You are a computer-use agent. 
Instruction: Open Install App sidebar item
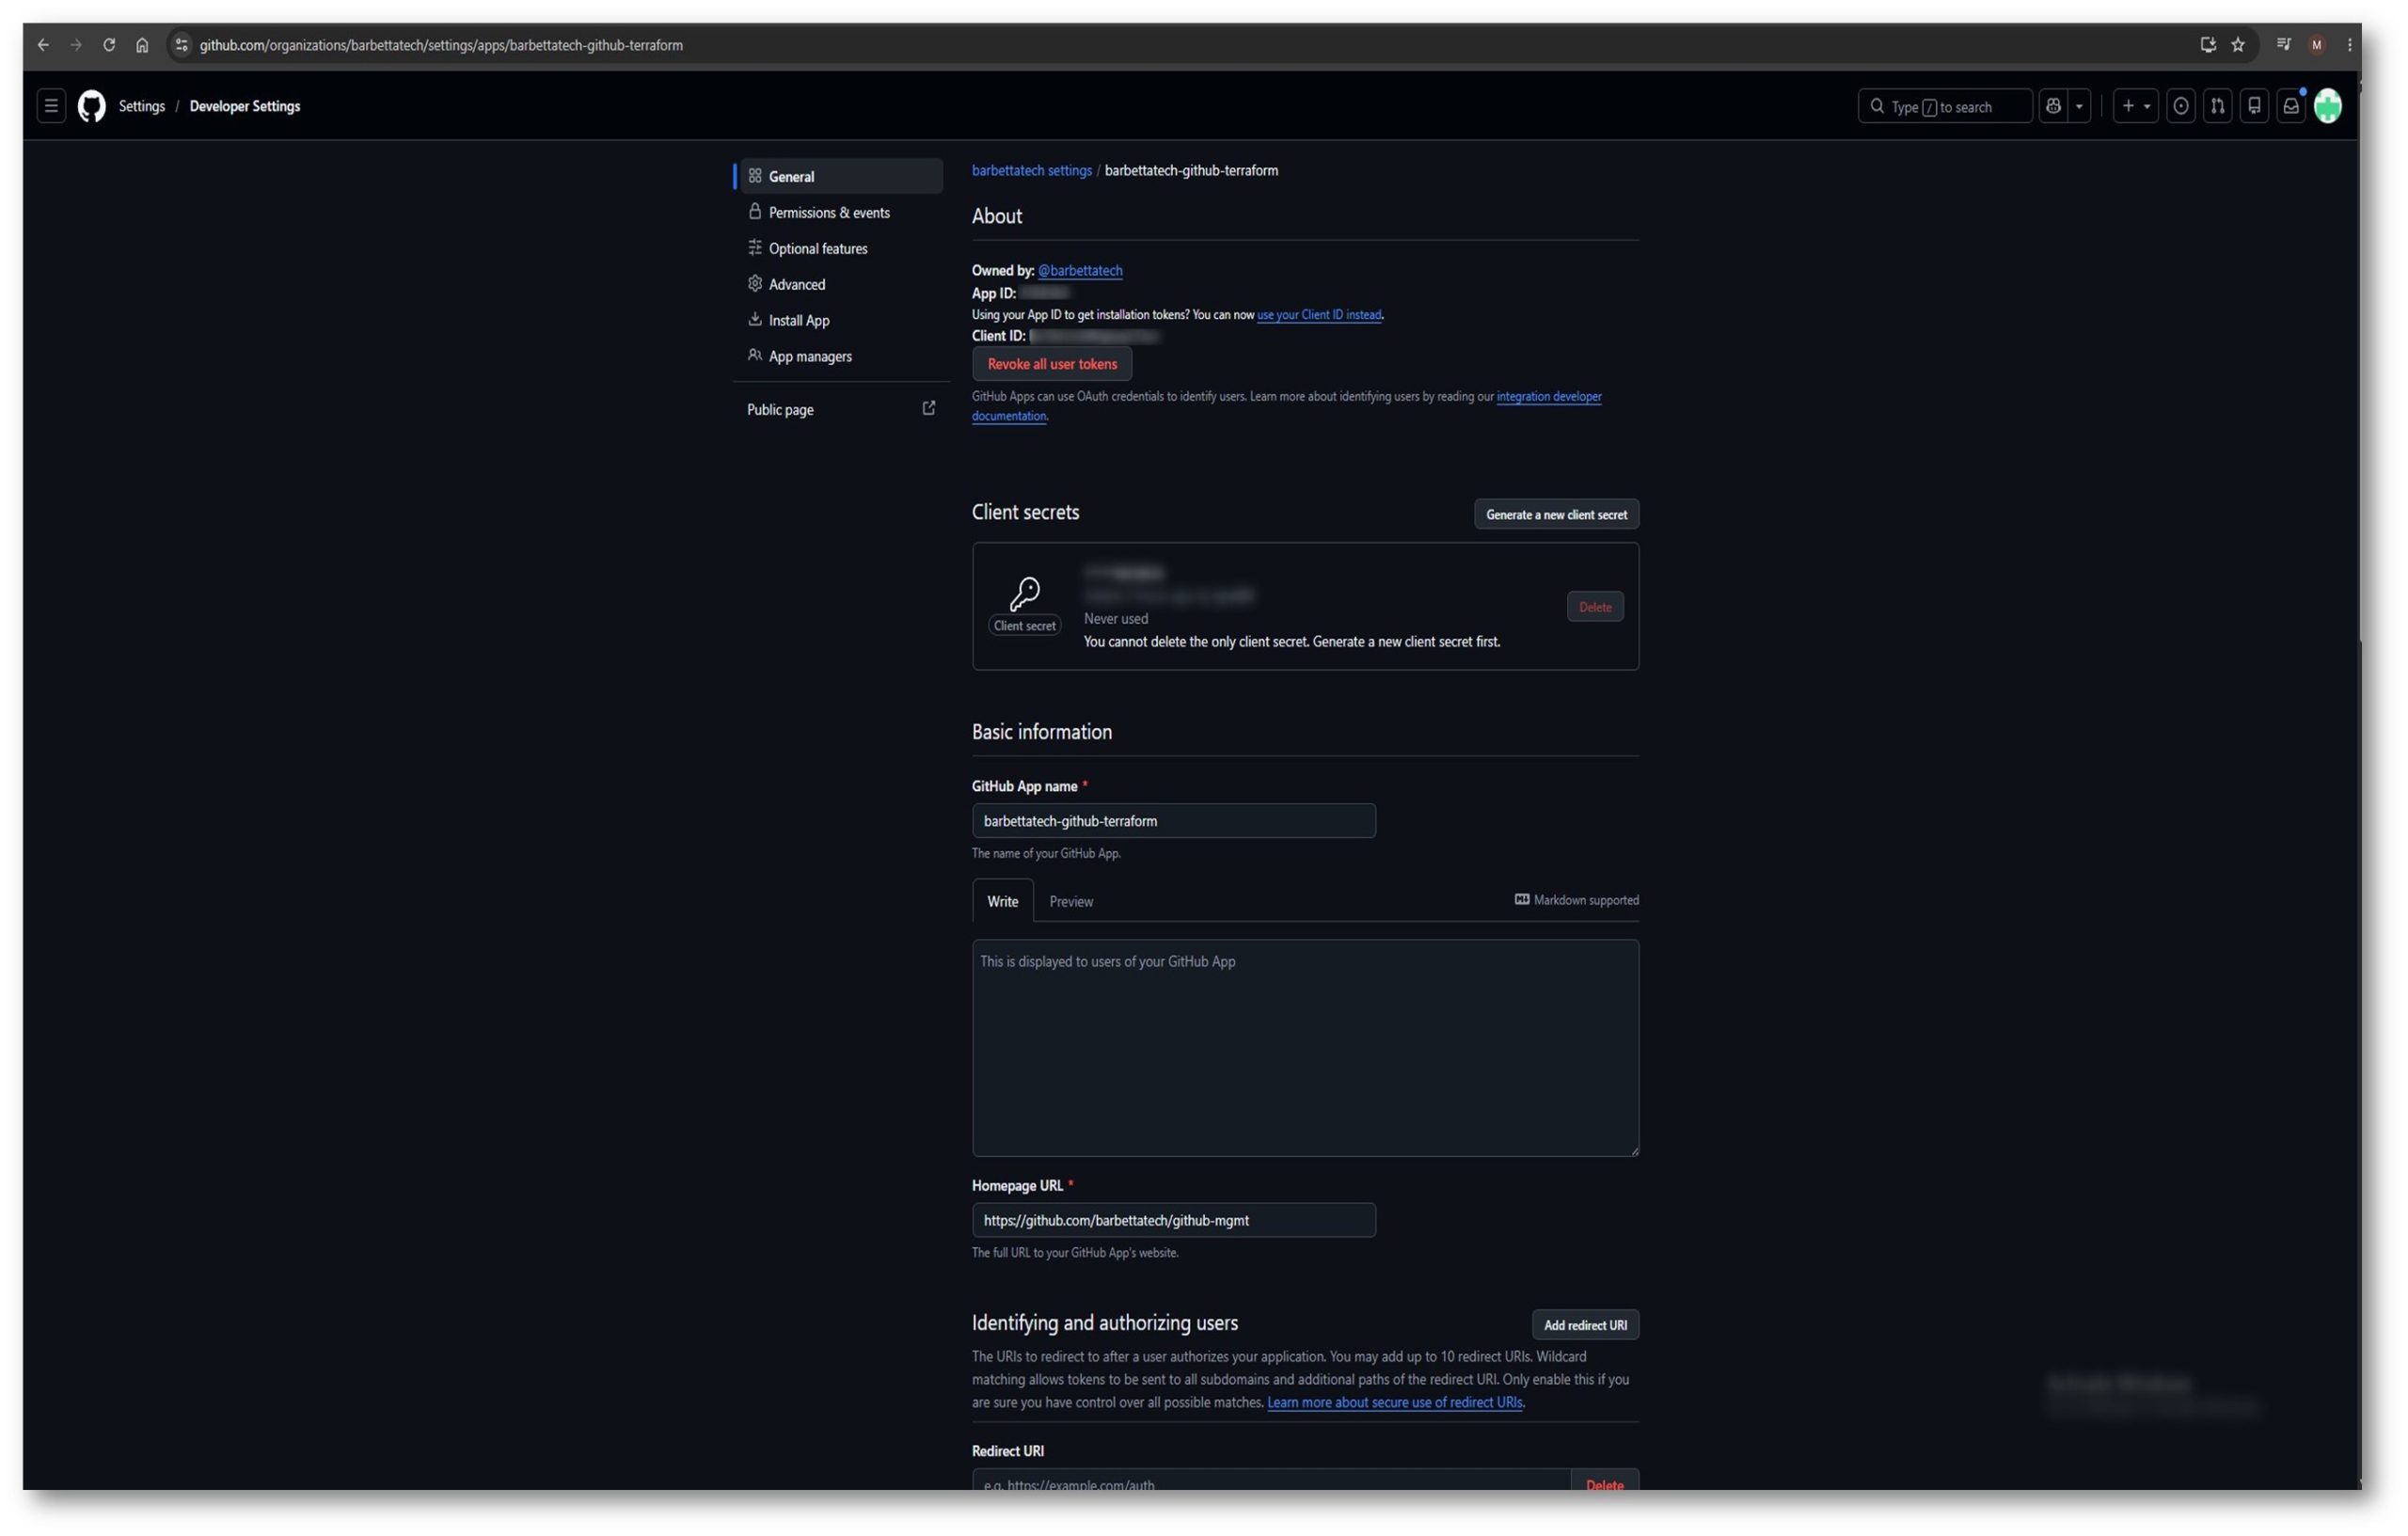tap(840, 320)
